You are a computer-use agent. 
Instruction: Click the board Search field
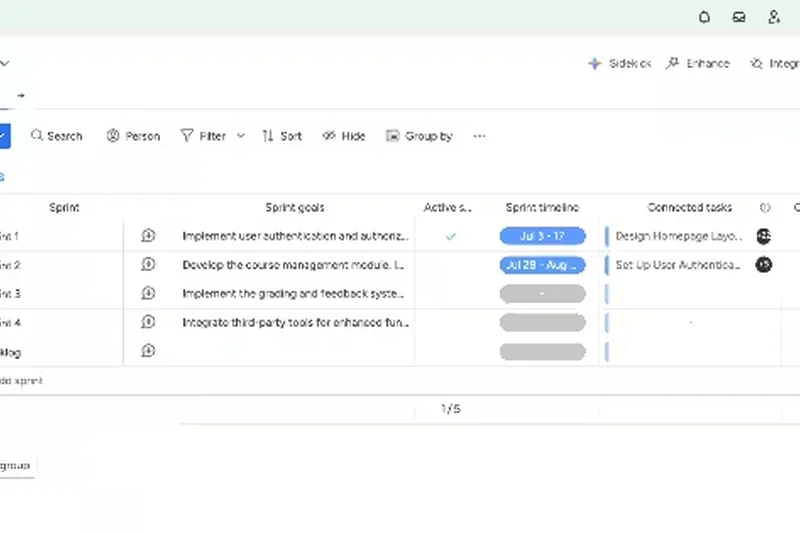tap(56, 136)
